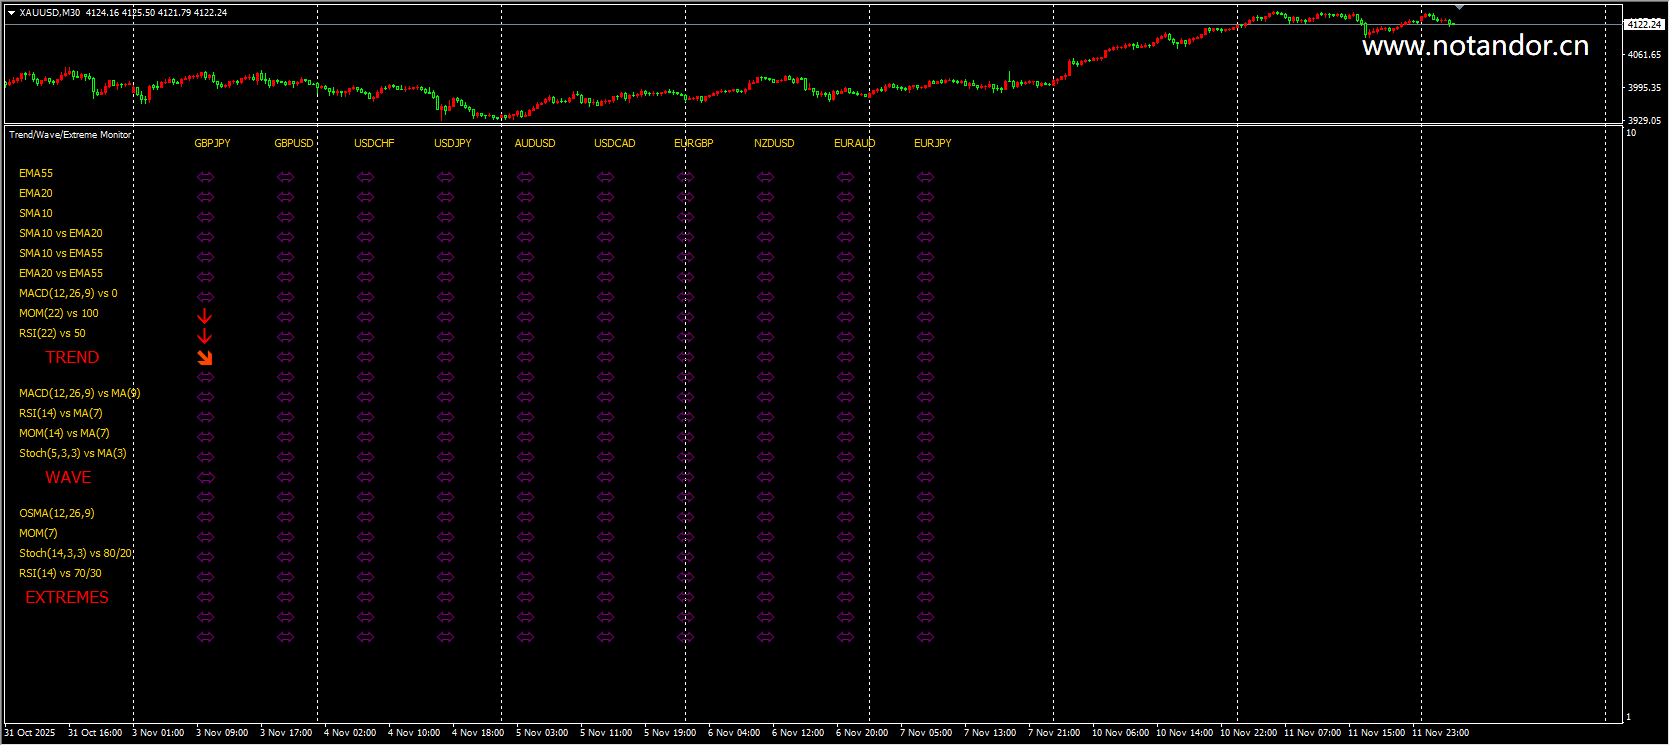Click EURJPY sideways arrow in RSI(22) vs 50 row
Screen dimensions: 1670x746
click(926, 337)
